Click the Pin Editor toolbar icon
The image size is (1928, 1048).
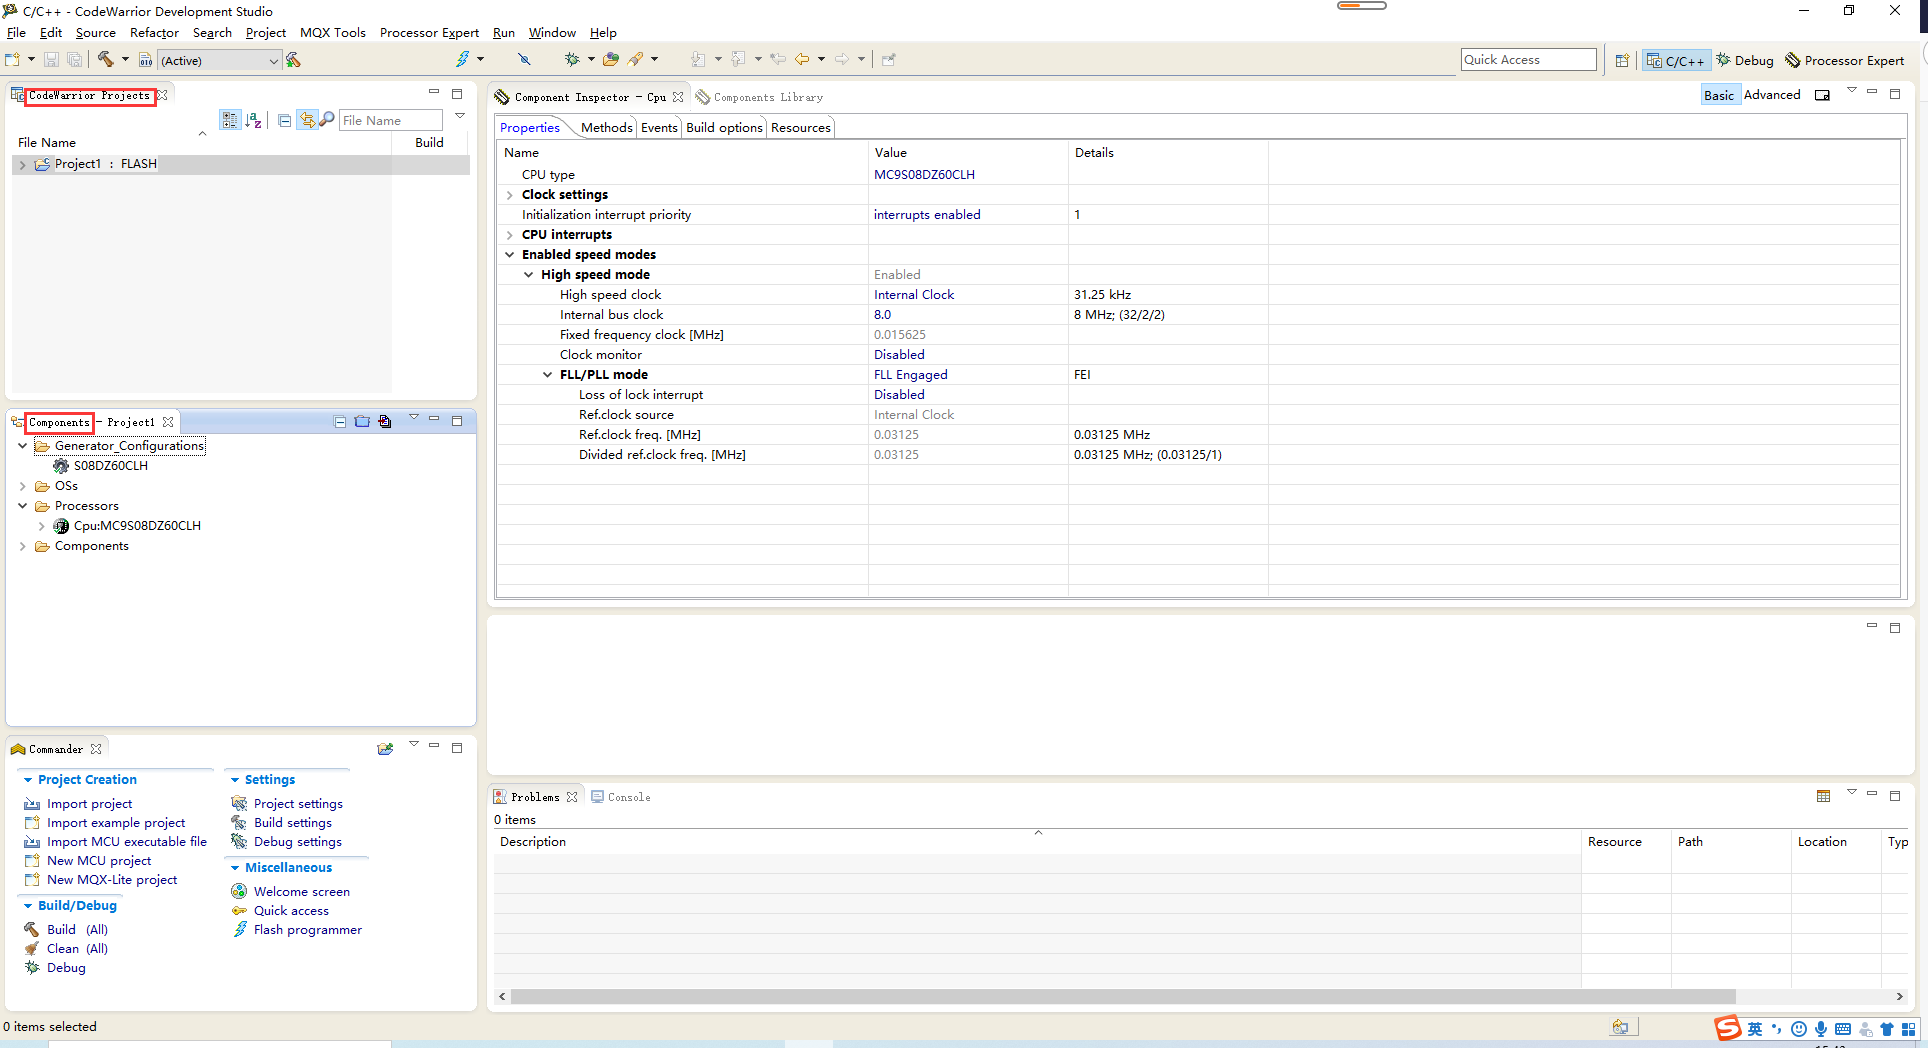coord(888,59)
